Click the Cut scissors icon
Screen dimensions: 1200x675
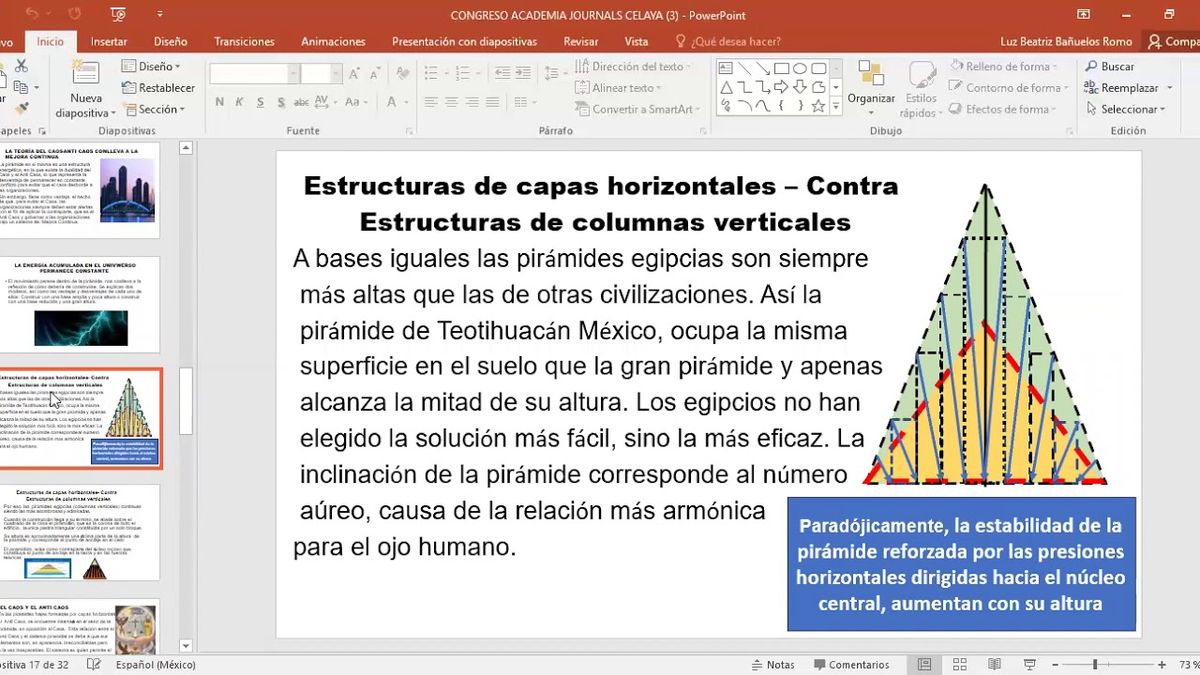point(21,66)
